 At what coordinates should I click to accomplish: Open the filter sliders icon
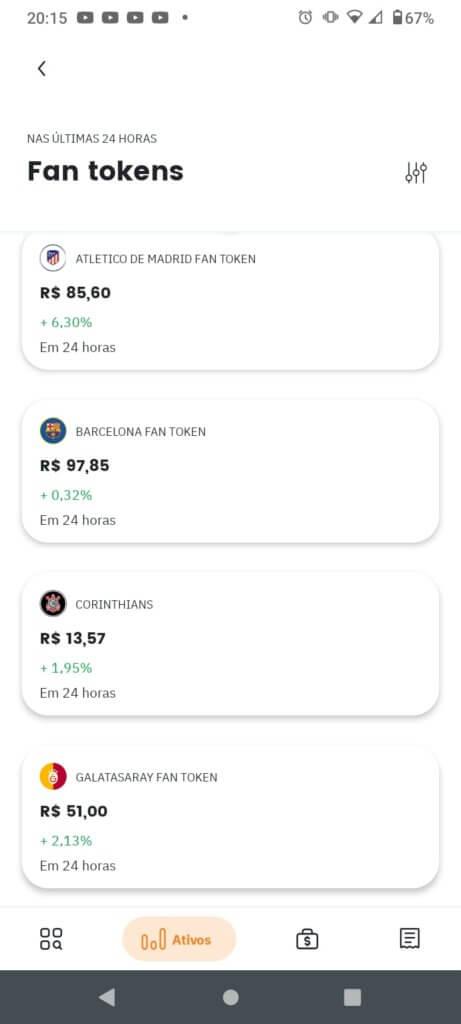tap(416, 172)
